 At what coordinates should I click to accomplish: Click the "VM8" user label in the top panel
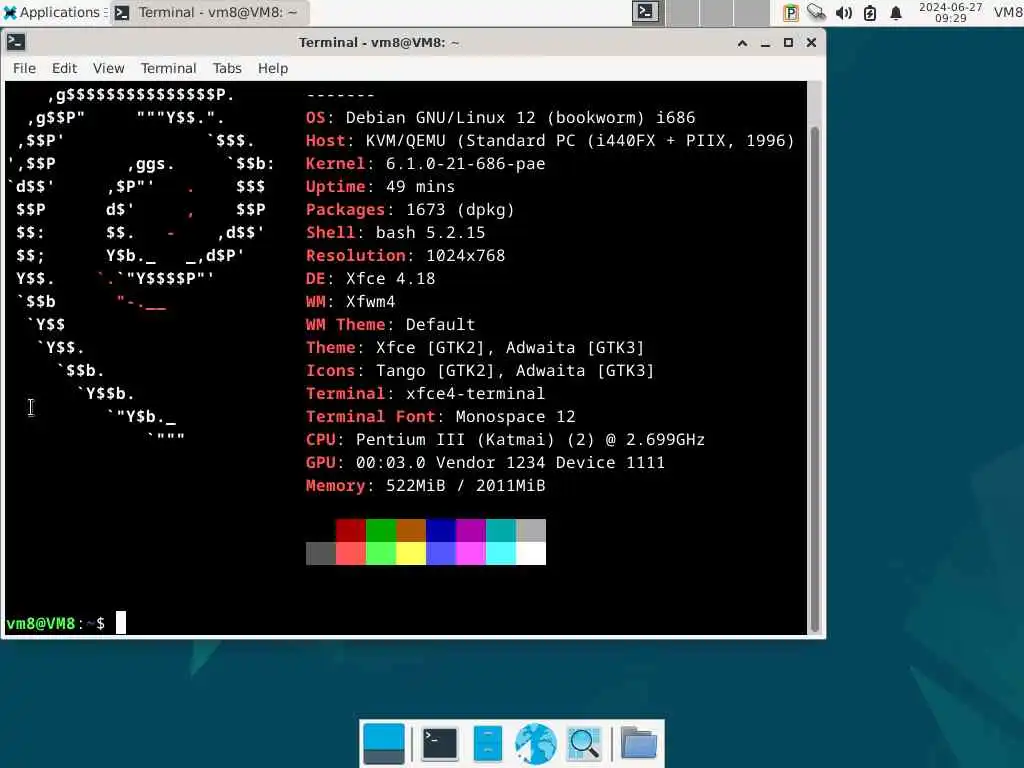(1008, 12)
